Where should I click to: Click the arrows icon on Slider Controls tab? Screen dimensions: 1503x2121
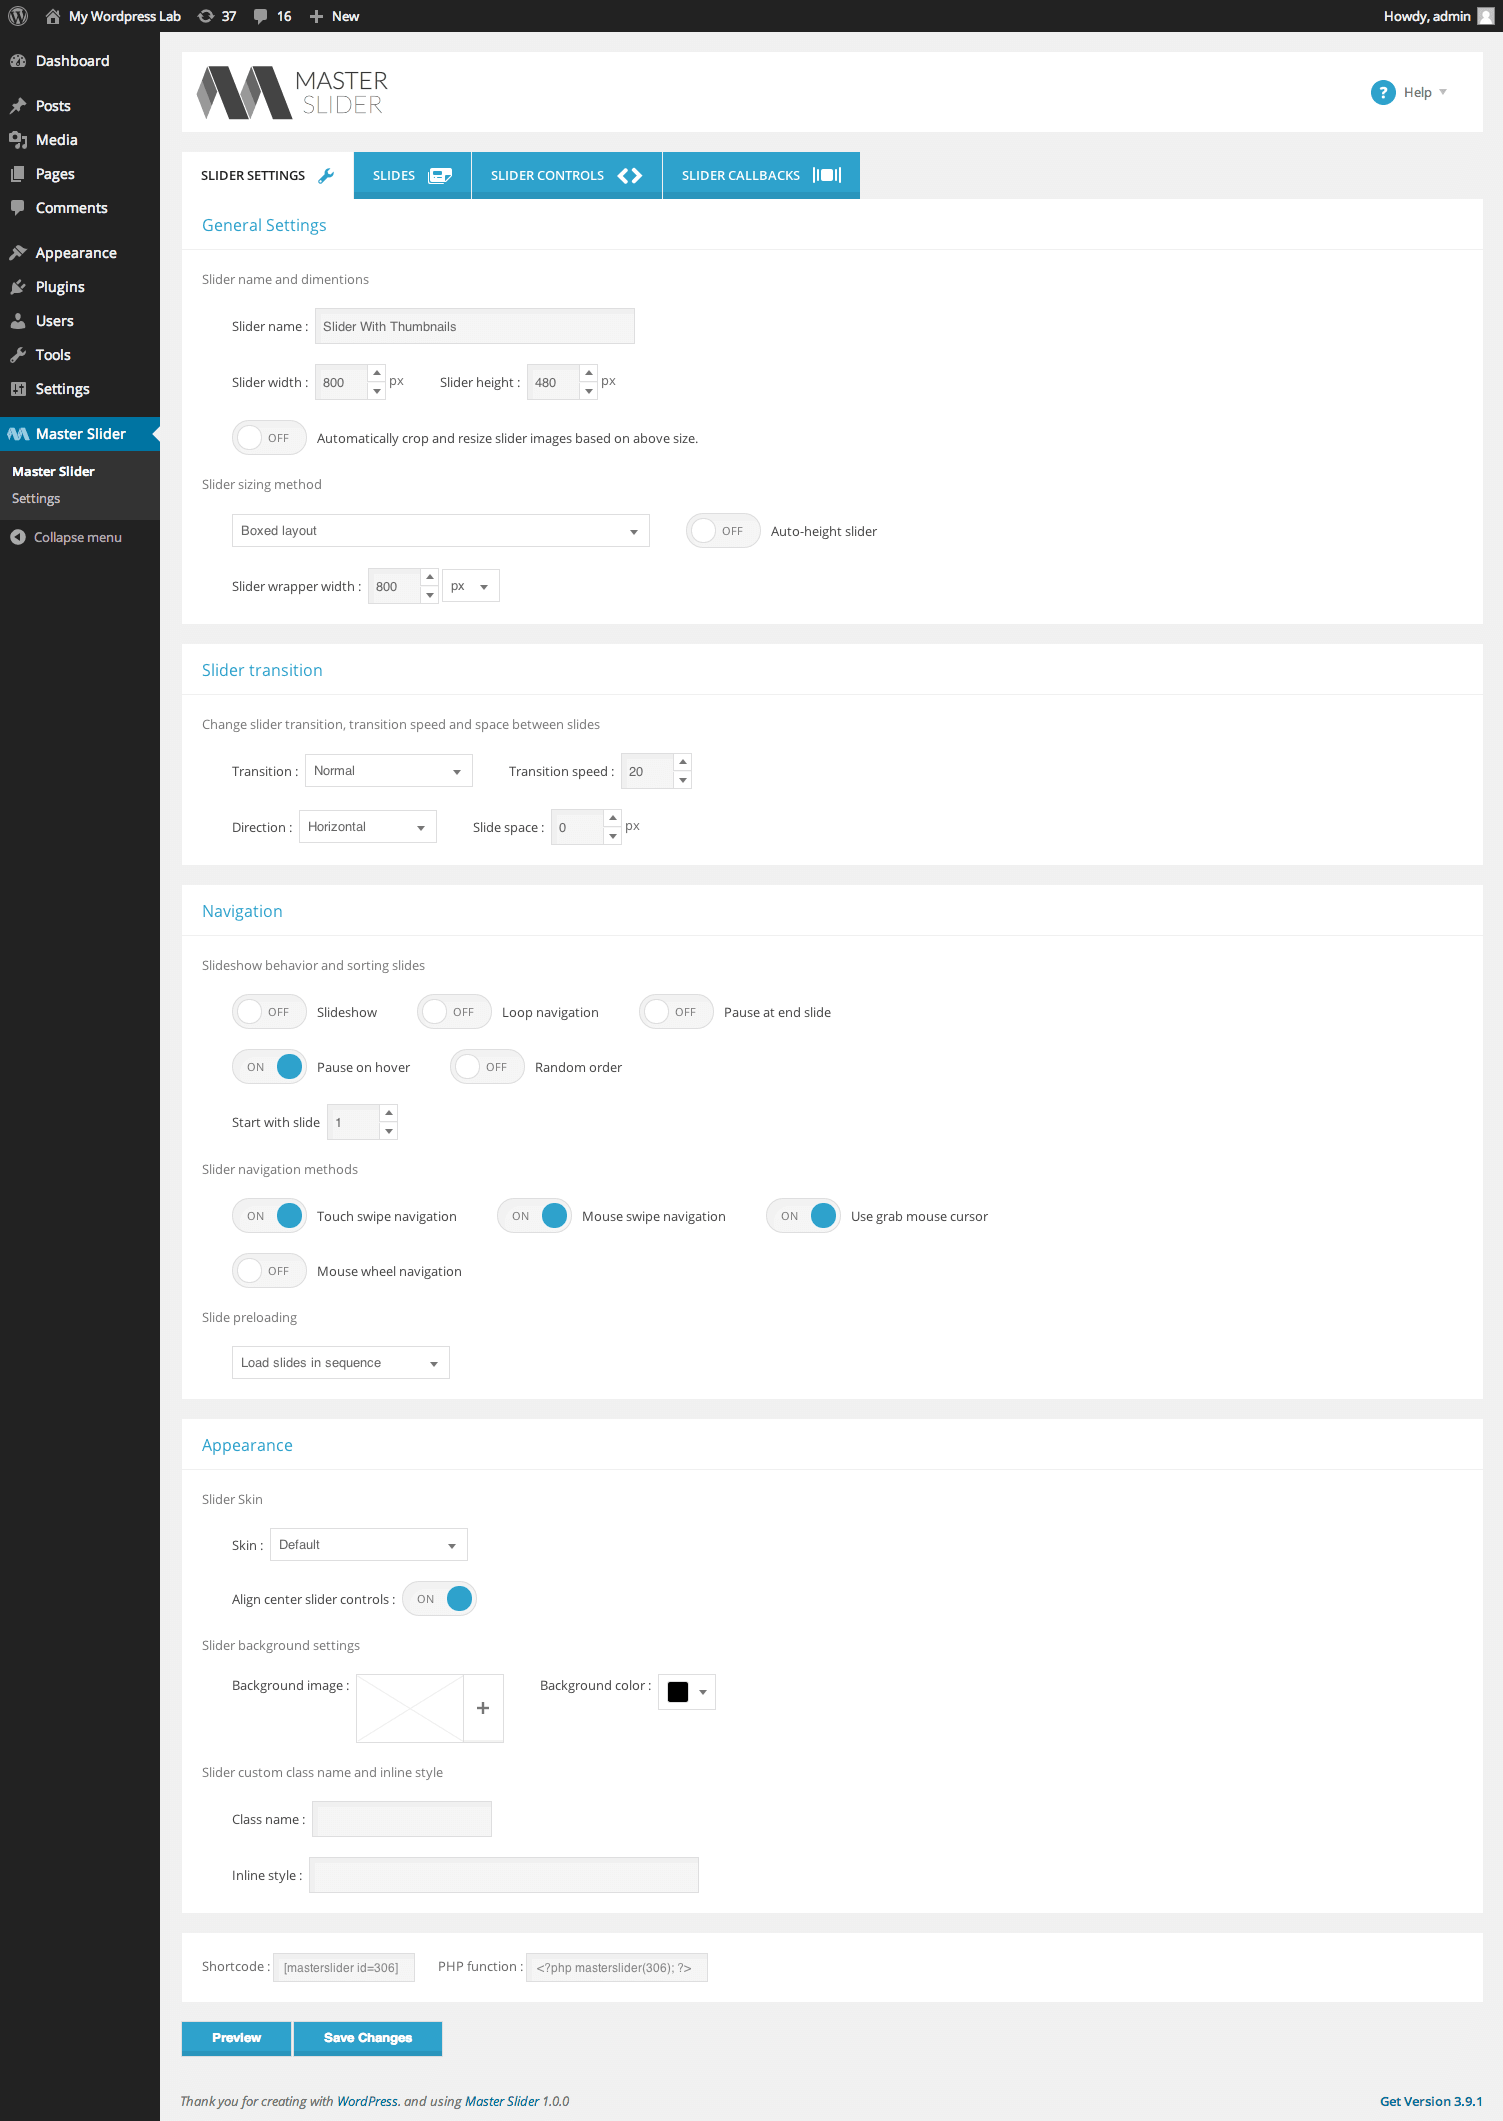(630, 175)
